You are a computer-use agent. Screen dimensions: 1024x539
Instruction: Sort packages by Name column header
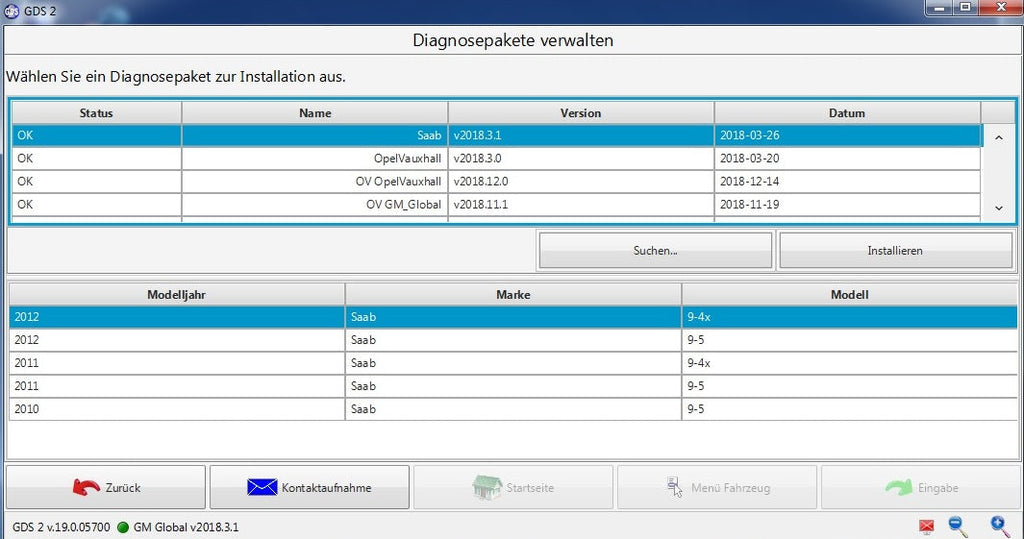[x=315, y=113]
